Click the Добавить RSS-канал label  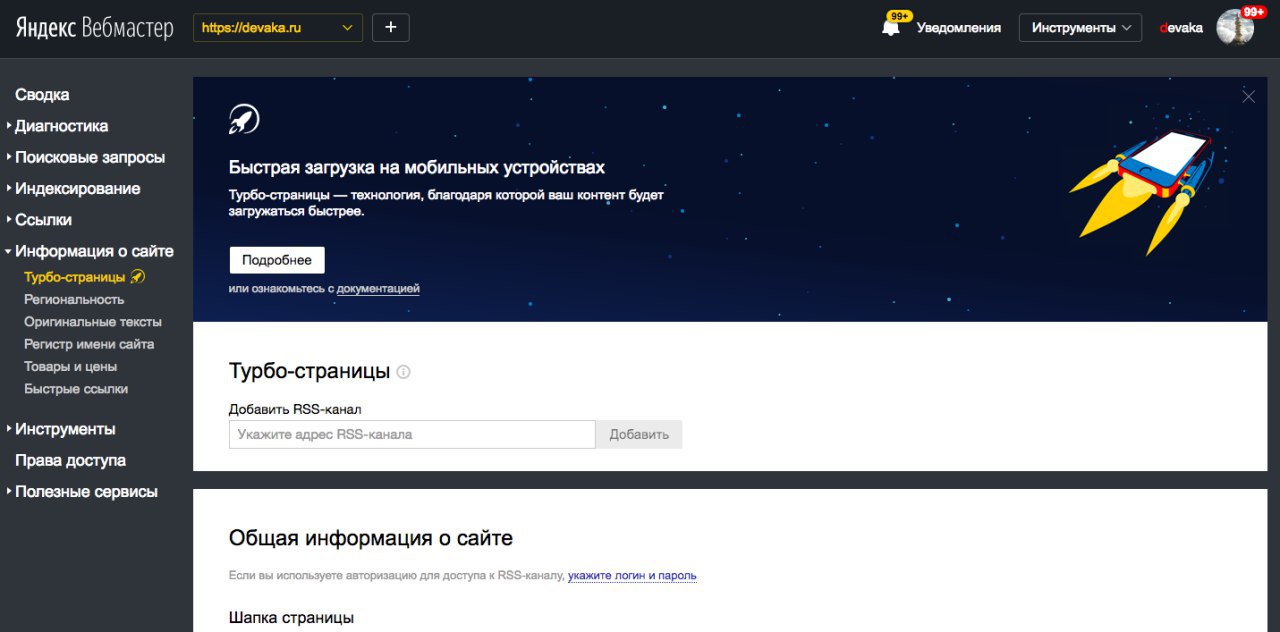click(295, 409)
